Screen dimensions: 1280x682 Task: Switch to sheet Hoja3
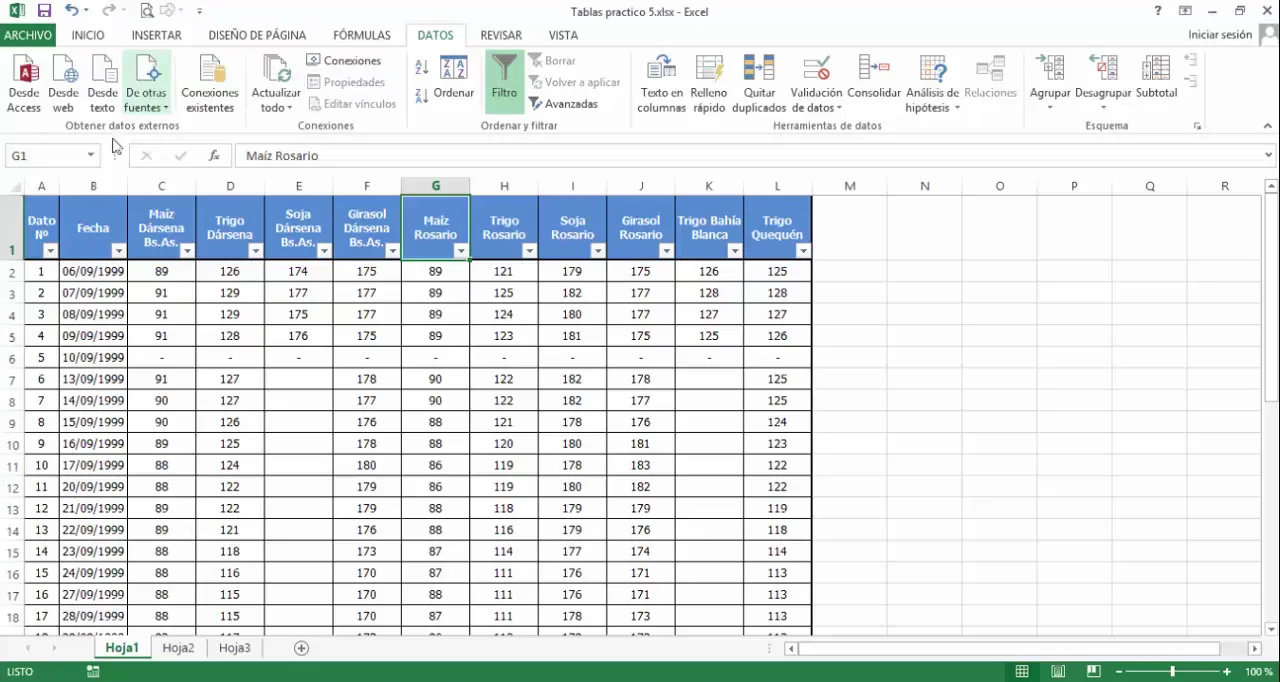234,648
